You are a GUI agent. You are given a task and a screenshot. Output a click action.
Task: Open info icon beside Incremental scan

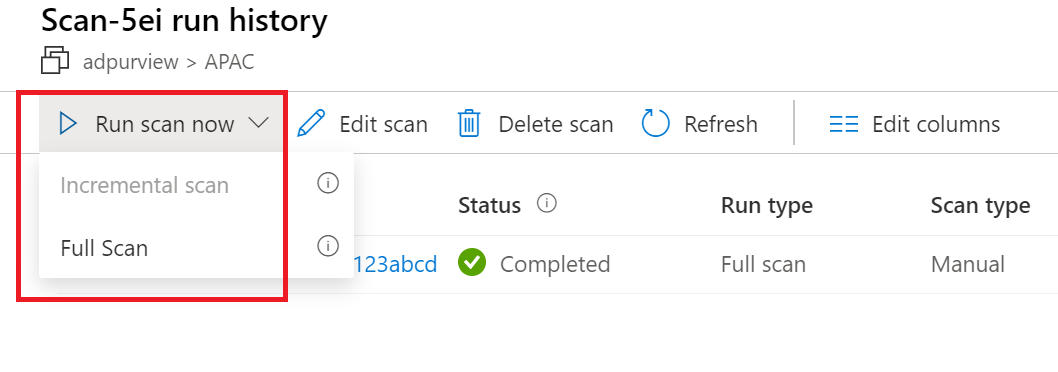point(328,183)
